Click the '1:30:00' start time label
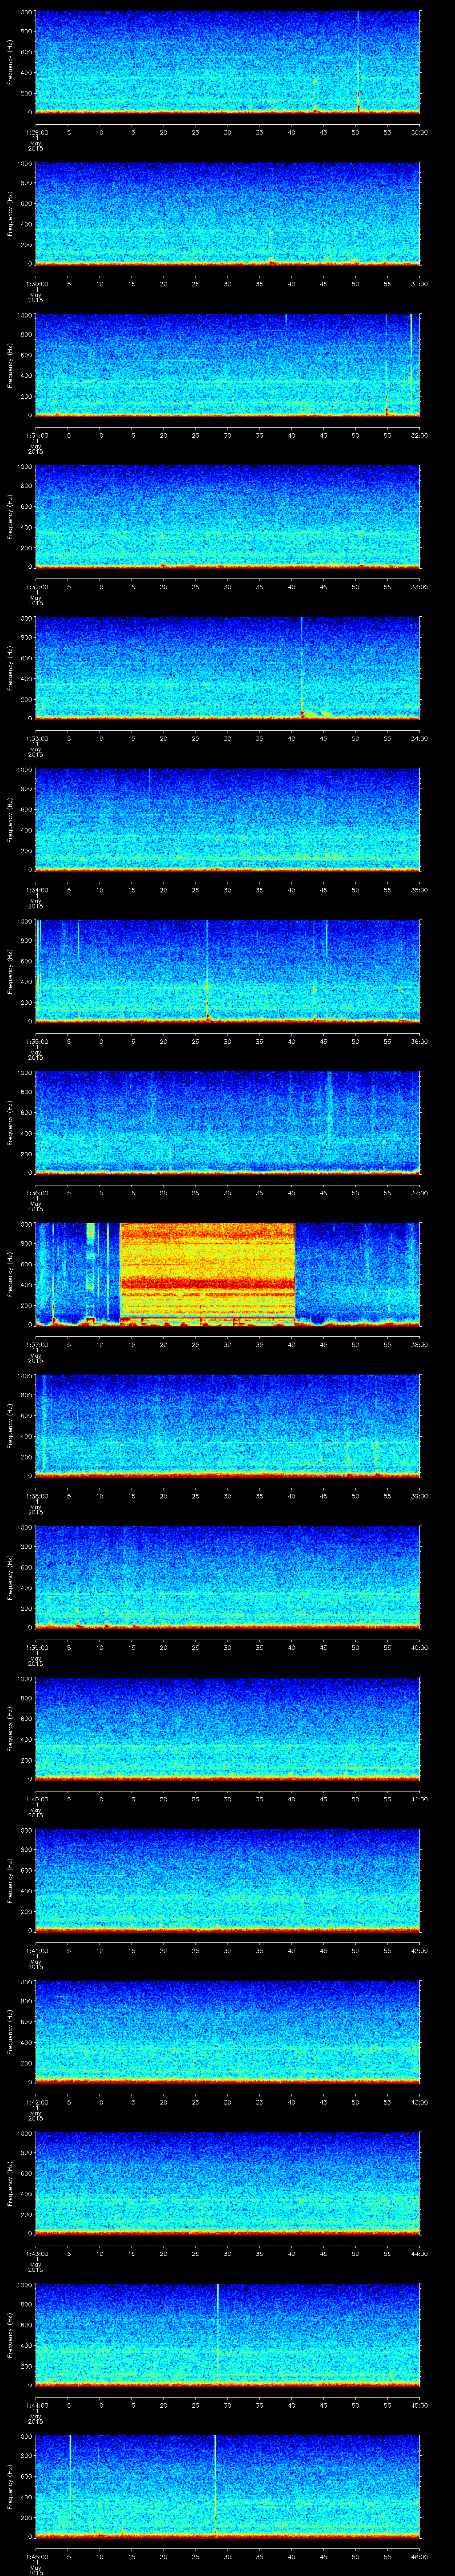The image size is (455, 2576). coord(36,284)
